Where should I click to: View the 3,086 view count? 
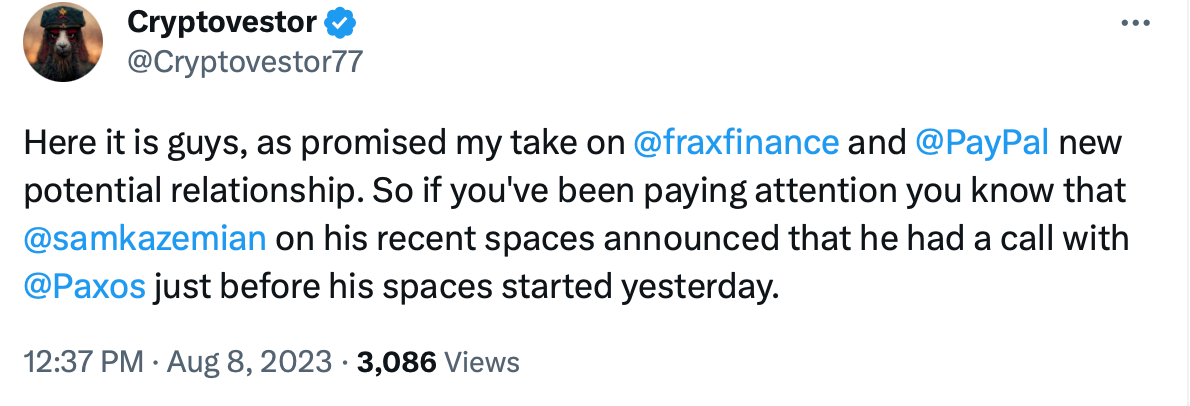point(396,361)
